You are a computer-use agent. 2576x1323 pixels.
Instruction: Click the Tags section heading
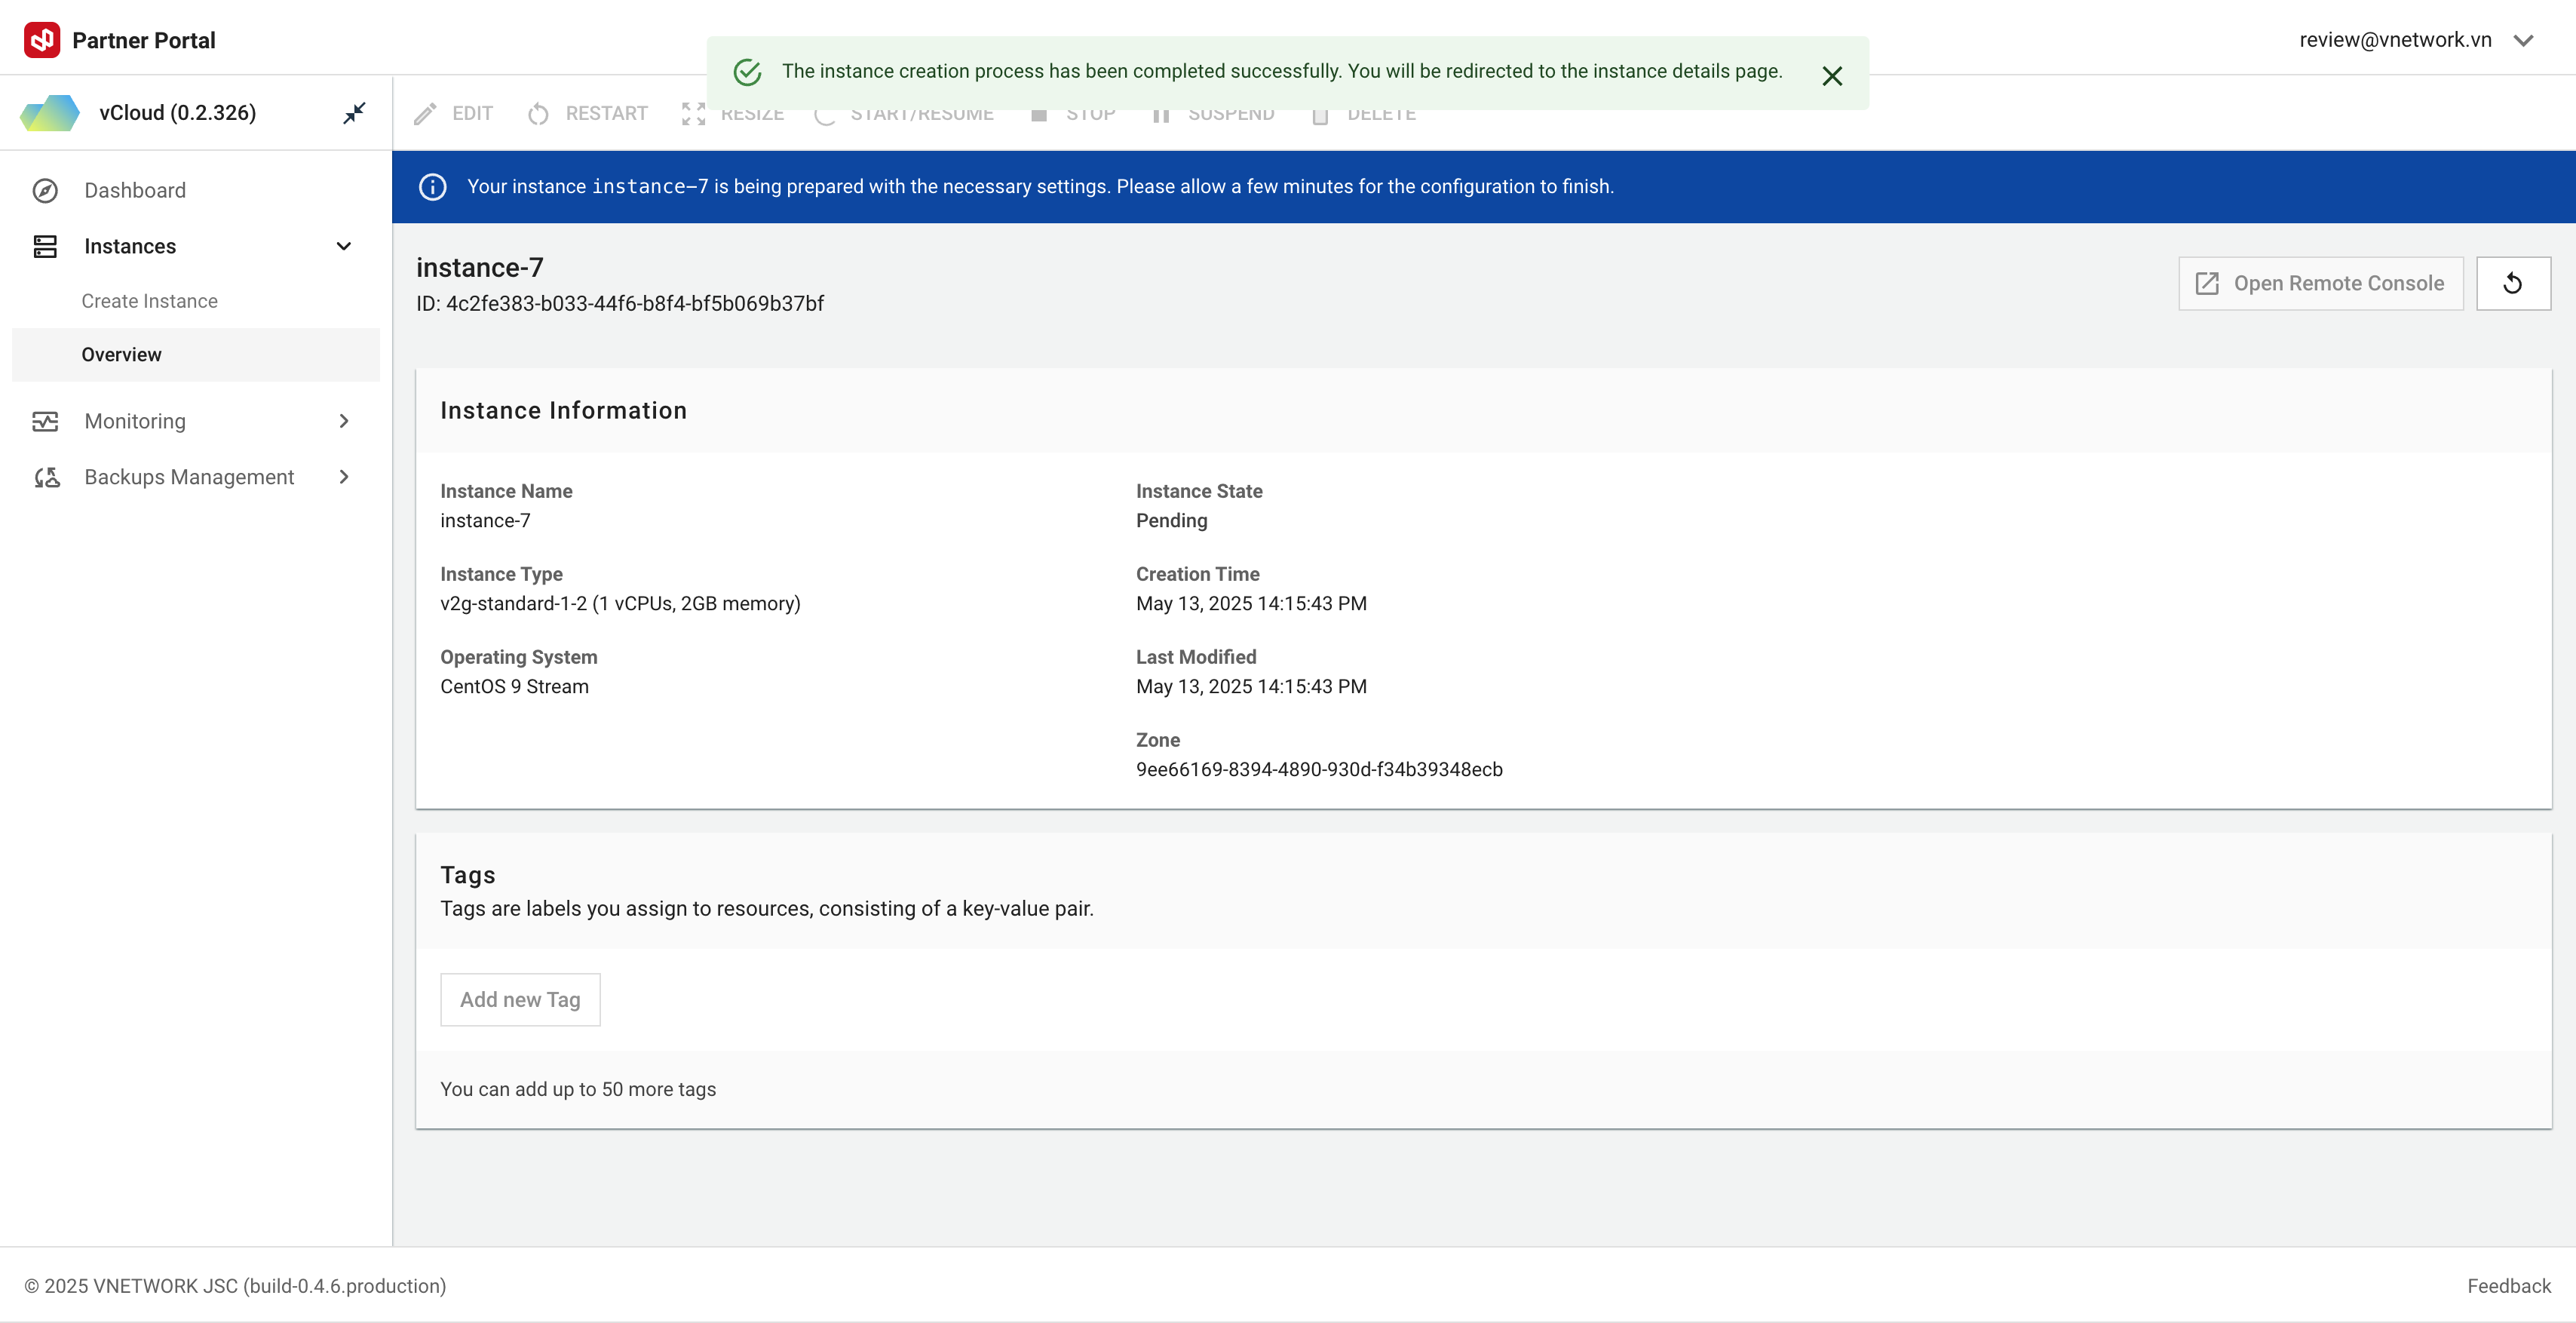pos(467,875)
